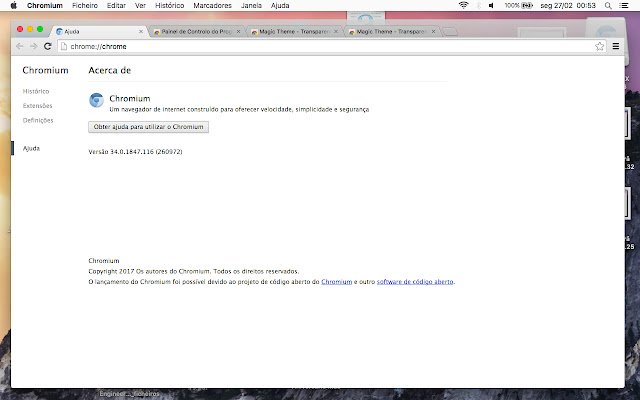Reload the current page
Viewport: 640px width, 400px height.
47,47
